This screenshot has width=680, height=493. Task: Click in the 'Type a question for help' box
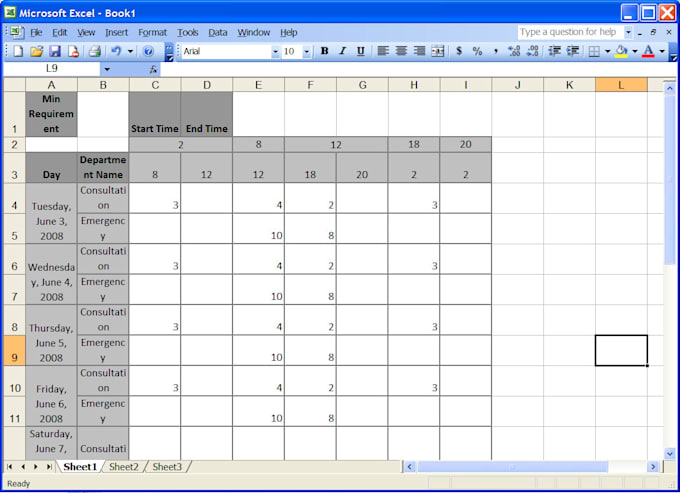pyautogui.click(x=570, y=32)
